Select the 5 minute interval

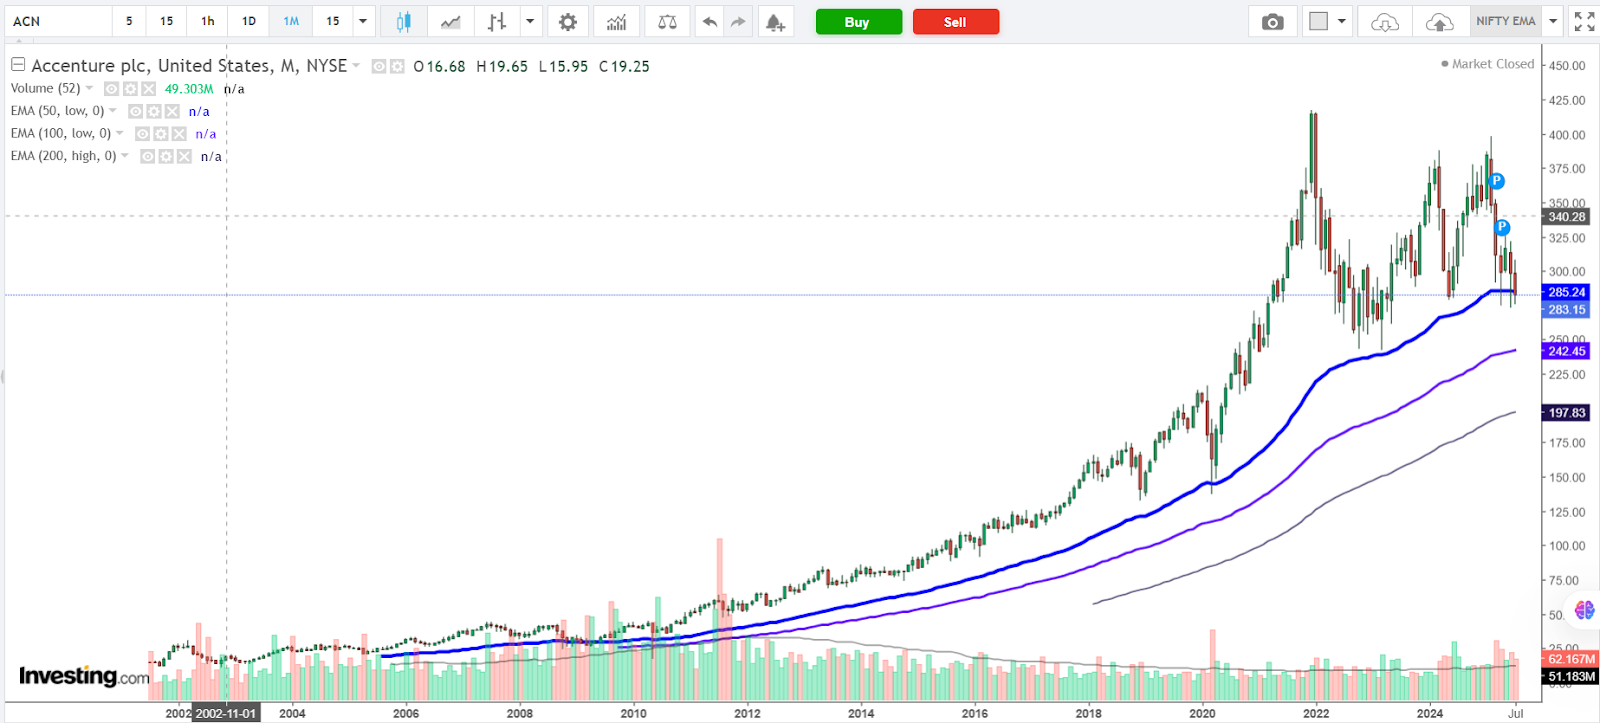[x=129, y=21]
